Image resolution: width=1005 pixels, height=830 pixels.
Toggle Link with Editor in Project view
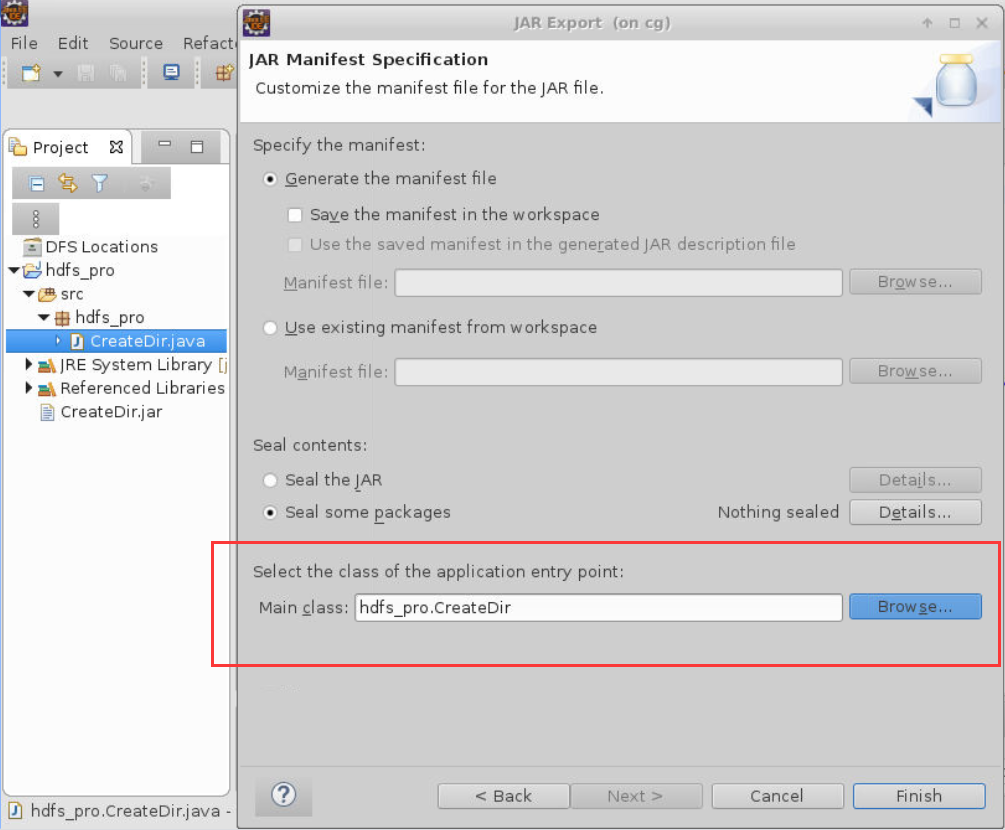tap(67, 184)
